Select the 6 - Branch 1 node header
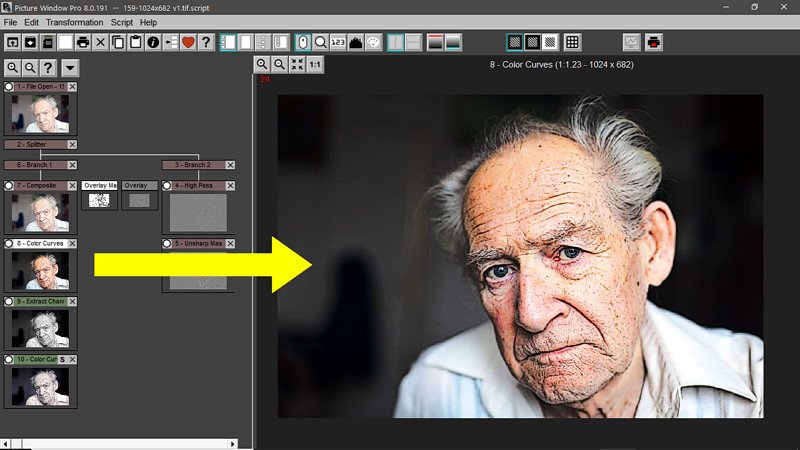 [34, 164]
